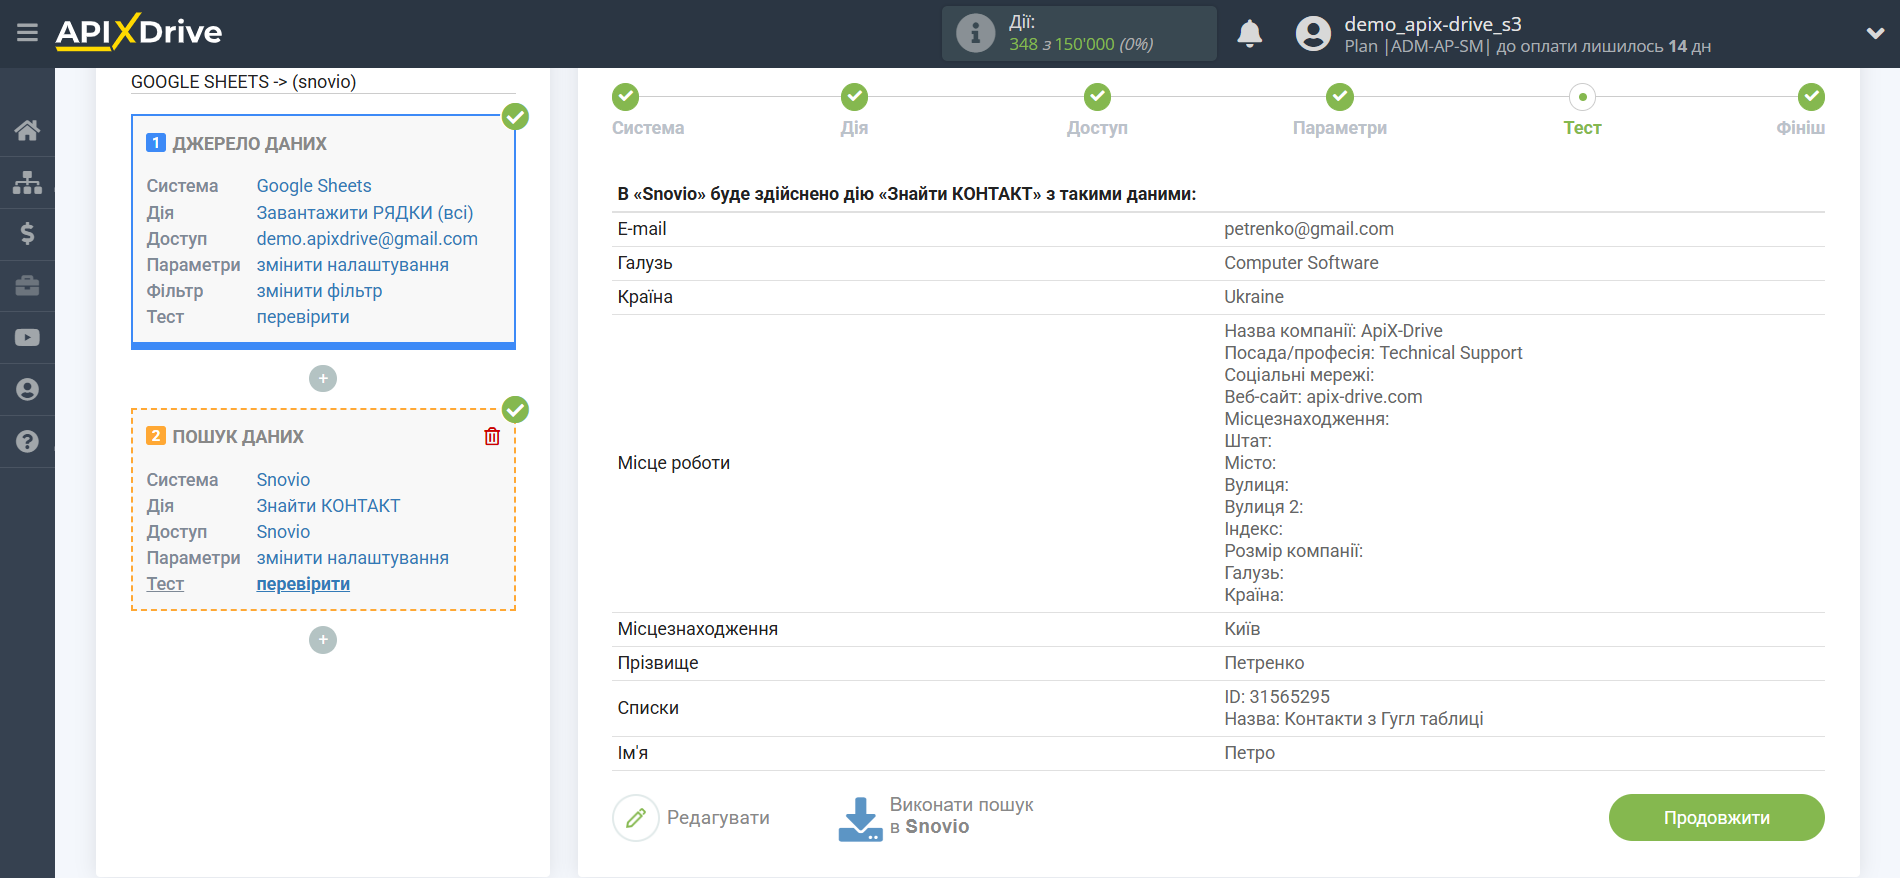The height and width of the screenshot is (878, 1900).
Task: Open the notifications bell
Action: coord(1249,33)
